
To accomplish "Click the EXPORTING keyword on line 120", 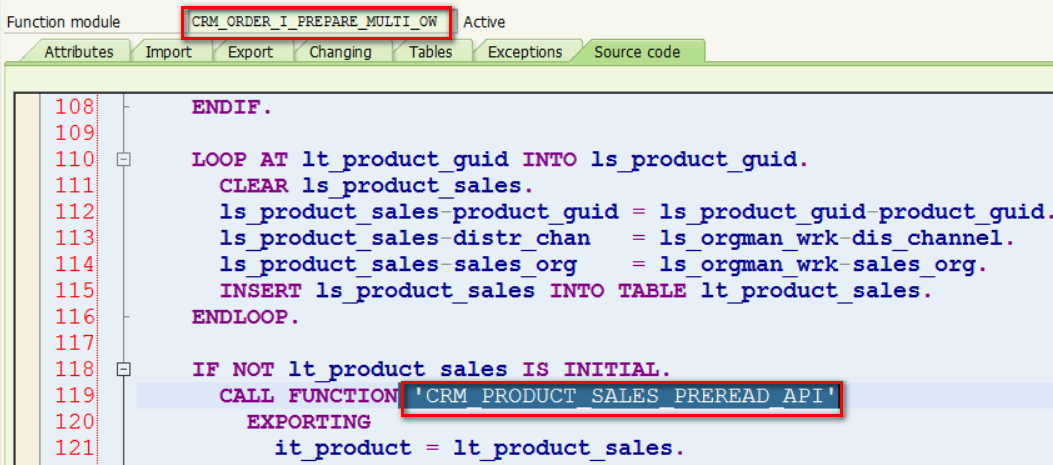I will point(308,422).
